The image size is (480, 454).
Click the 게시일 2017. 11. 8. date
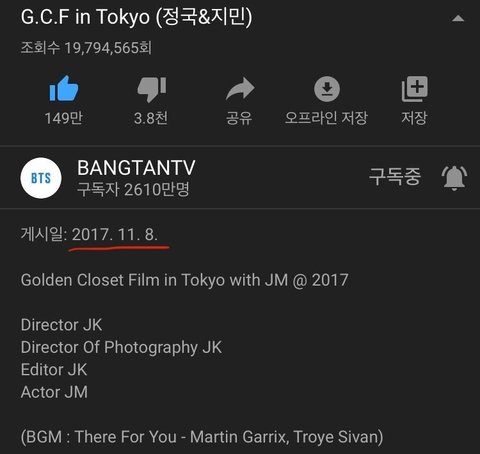[x=89, y=234]
